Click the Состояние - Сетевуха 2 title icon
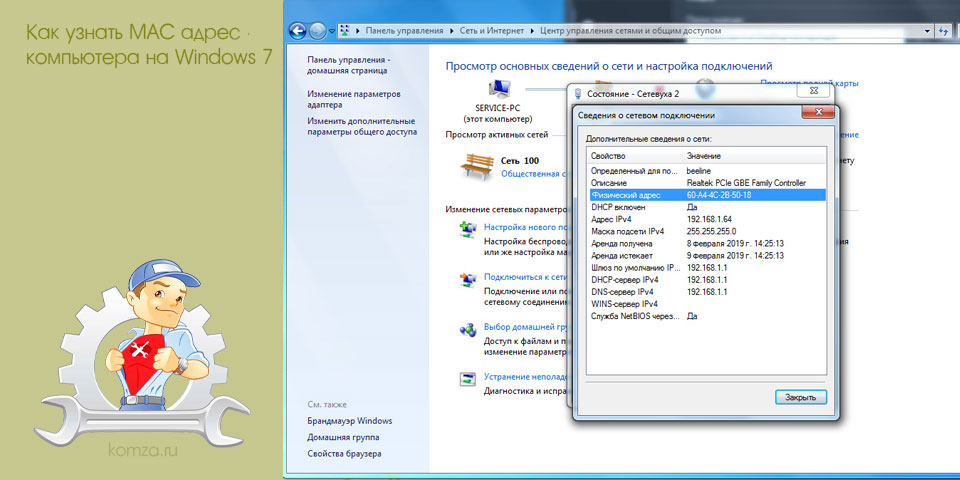This screenshot has height=480, width=960. pyautogui.click(x=578, y=94)
